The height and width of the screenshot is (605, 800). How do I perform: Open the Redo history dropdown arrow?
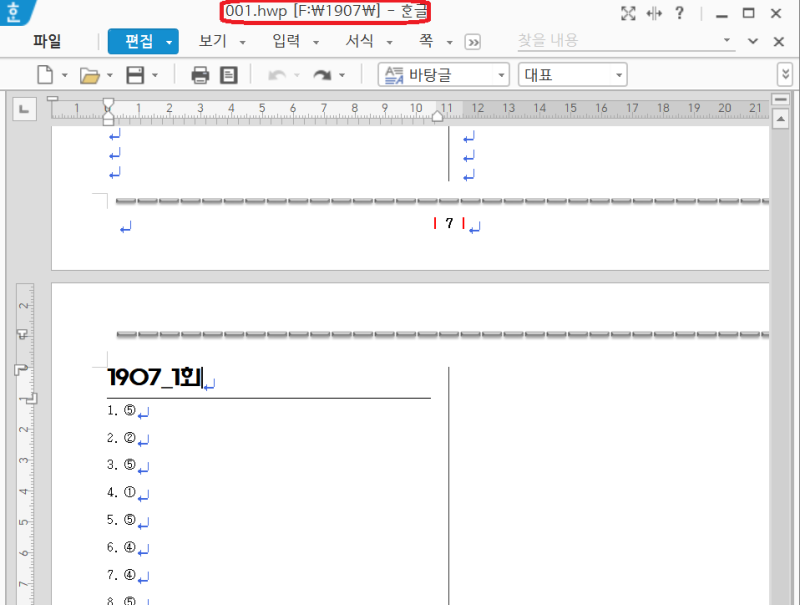click(x=342, y=75)
